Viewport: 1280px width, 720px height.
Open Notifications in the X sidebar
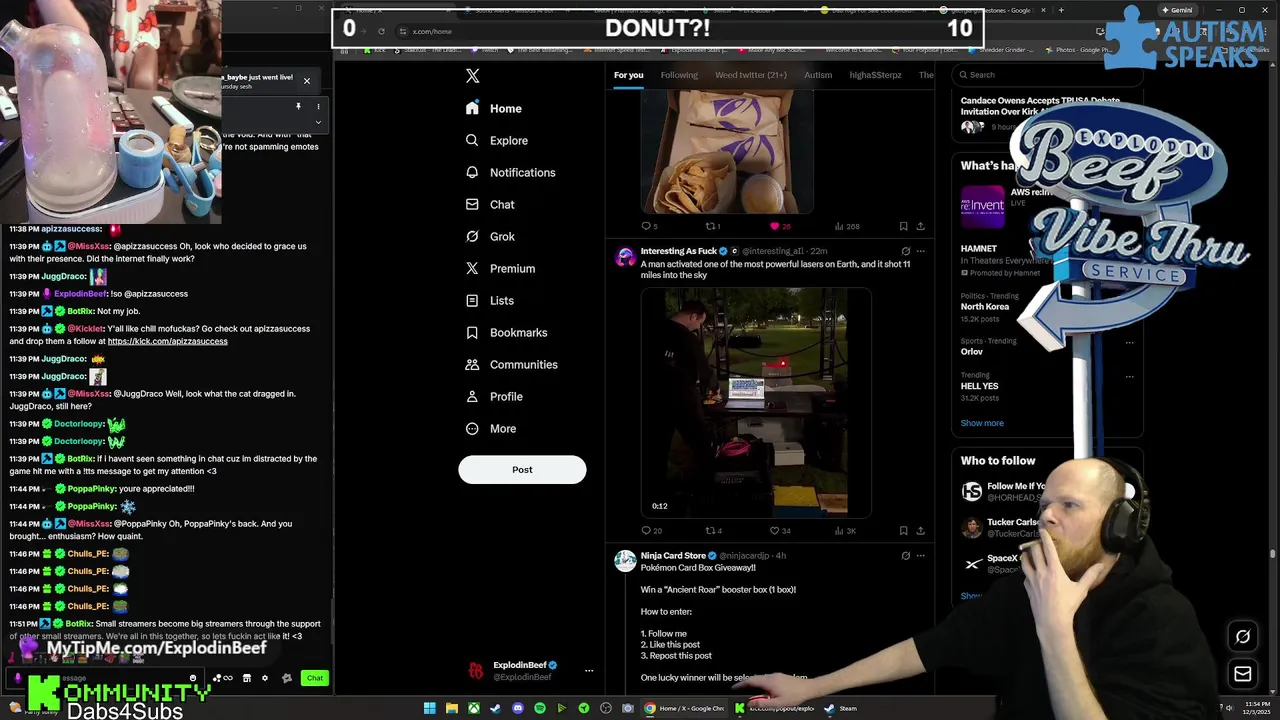coord(510,172)
